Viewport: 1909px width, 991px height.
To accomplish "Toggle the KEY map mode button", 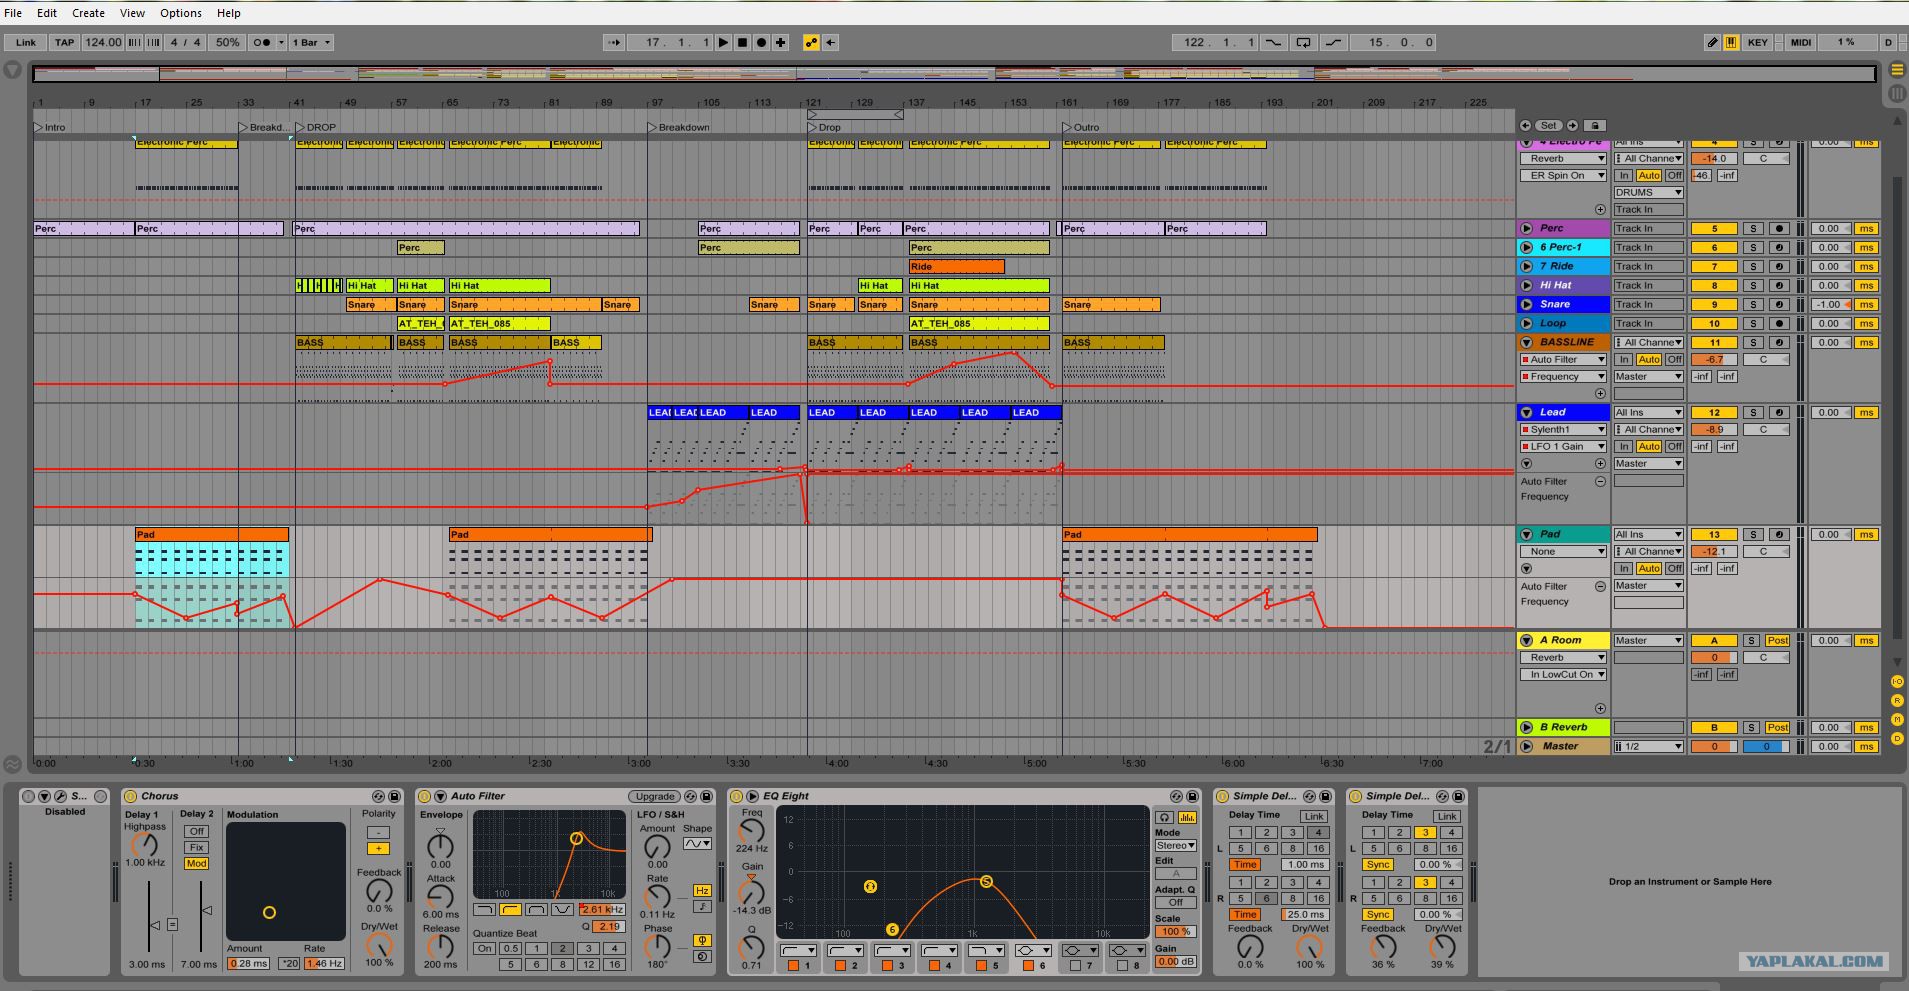I will tap(1758, 42).
